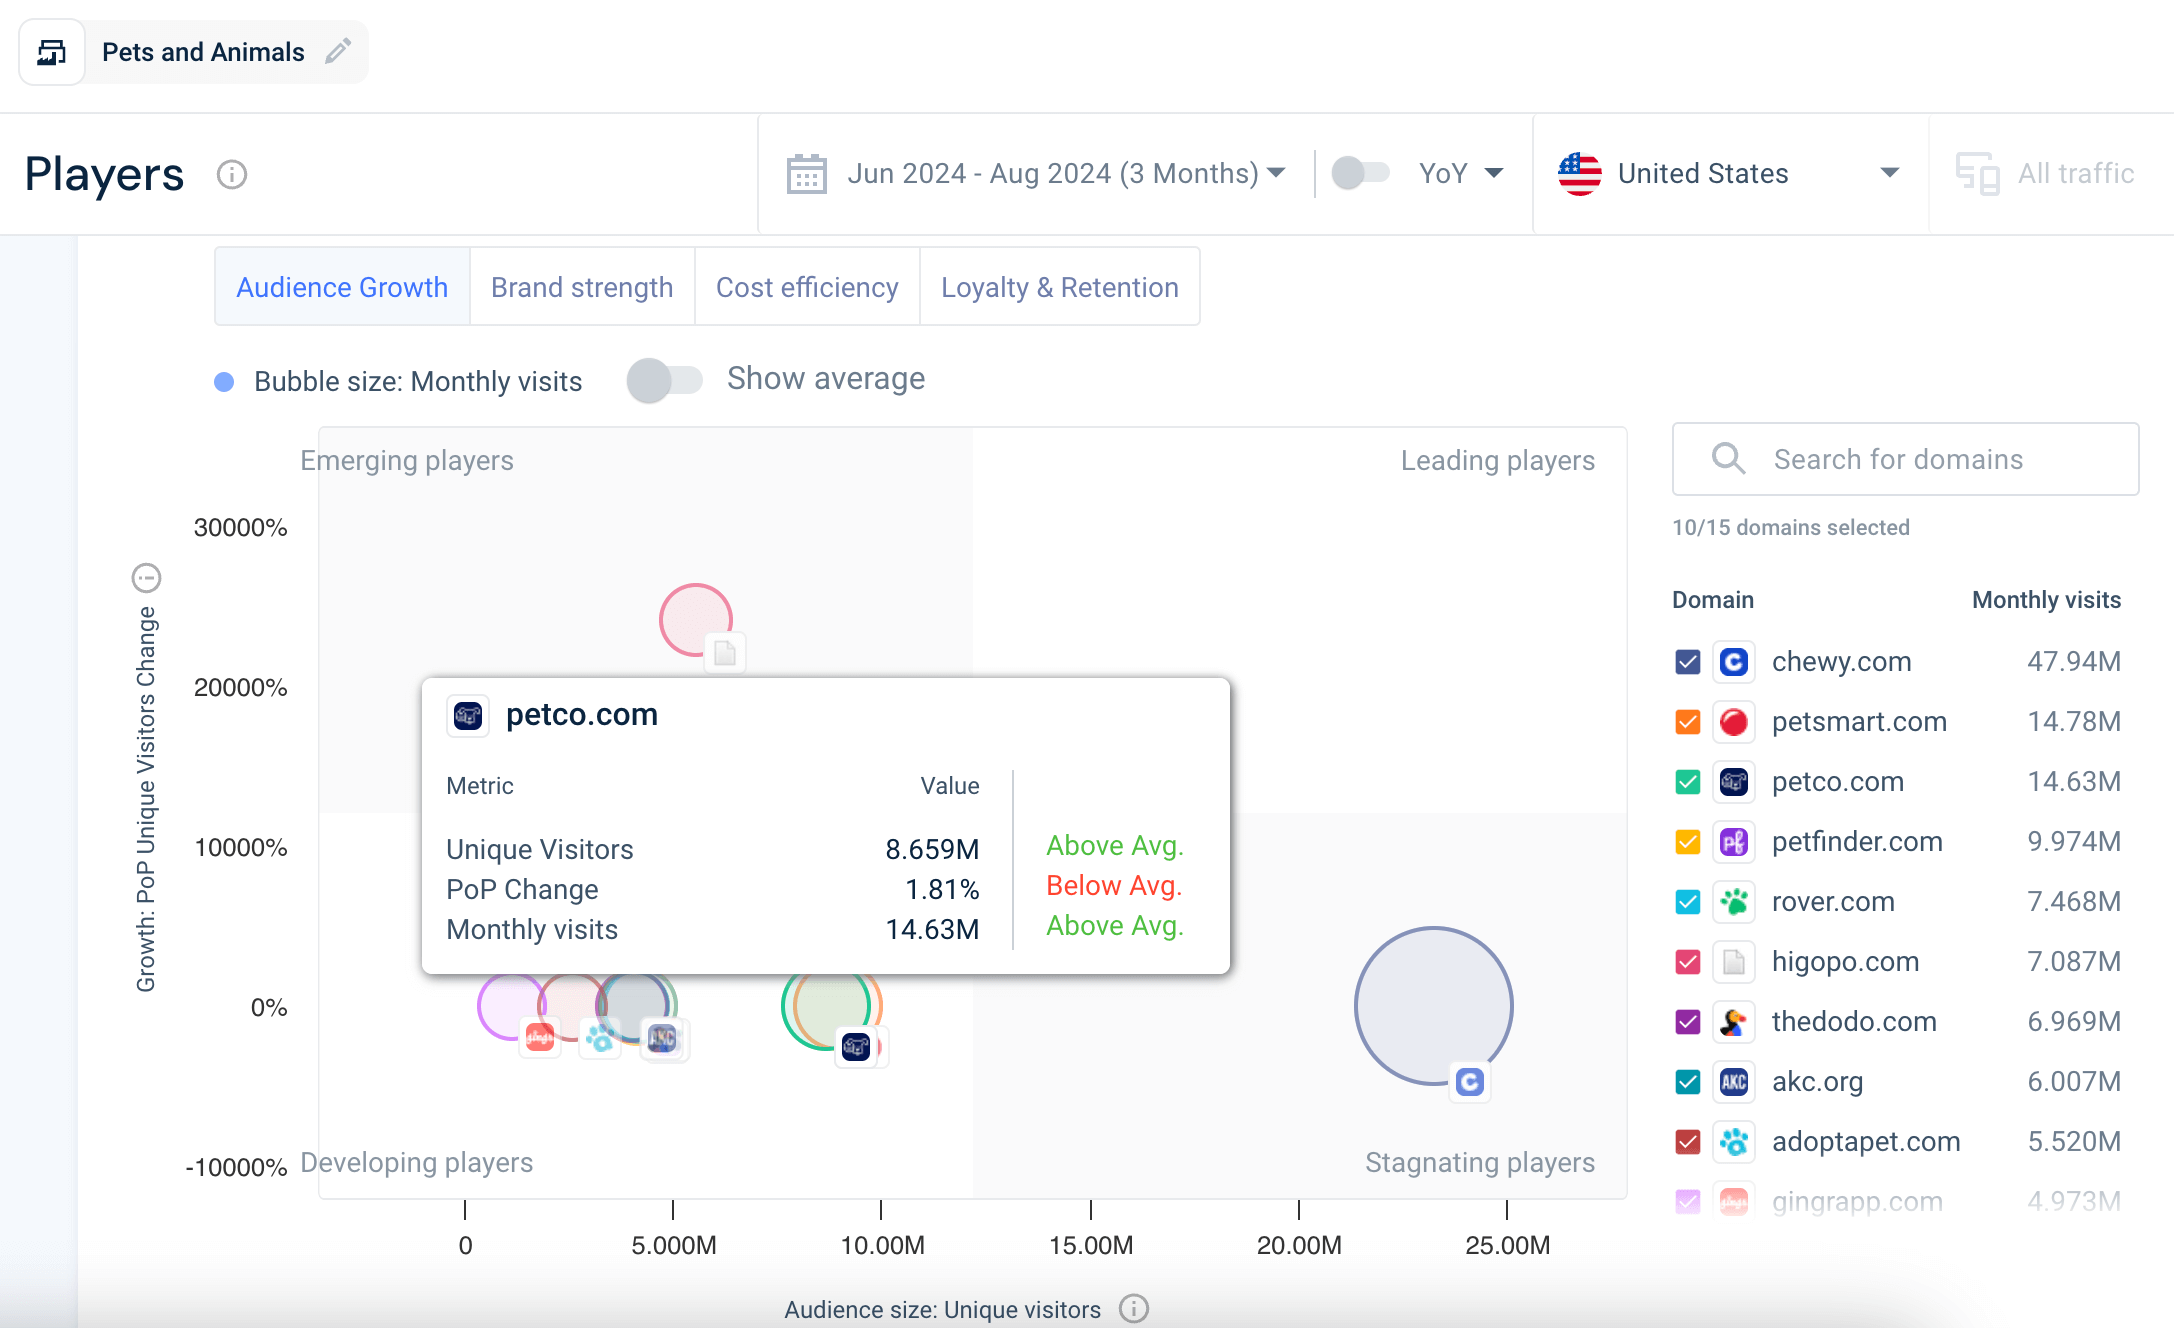Uncheck the petsmart.com checkbox

pyautogui.click(x=1688, y=722)
